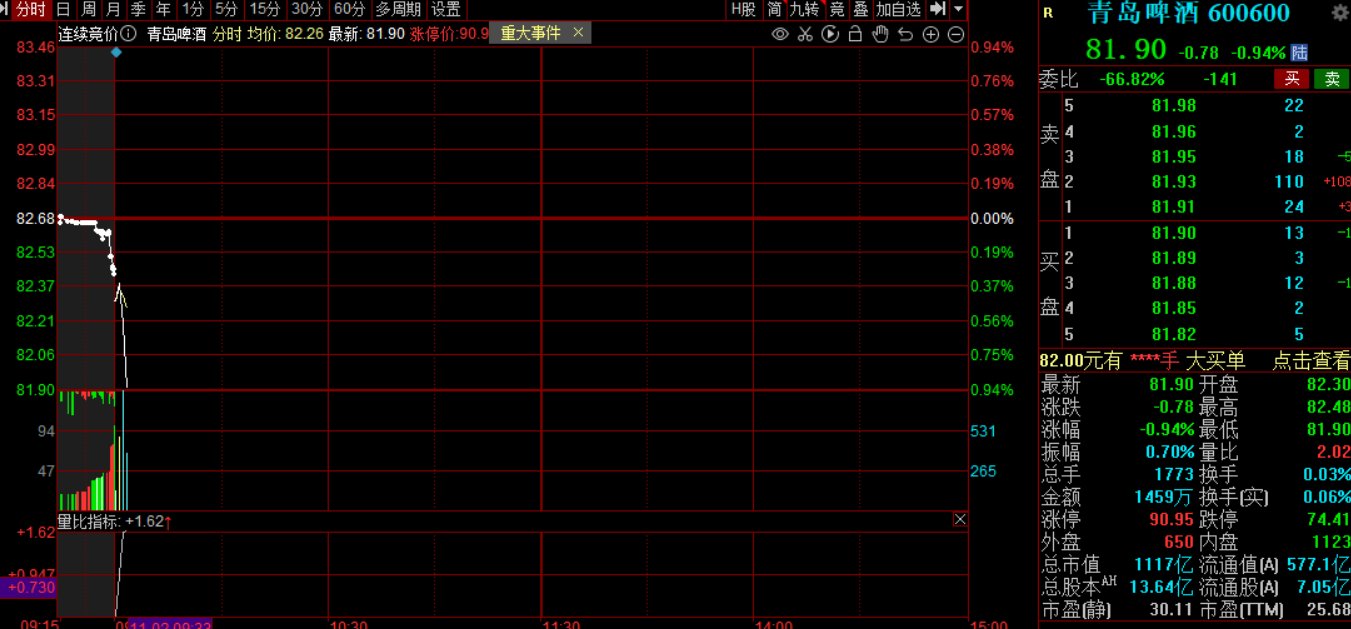Open the 5分 five-minute chart

pyautogui.click(x=227, y=9)
